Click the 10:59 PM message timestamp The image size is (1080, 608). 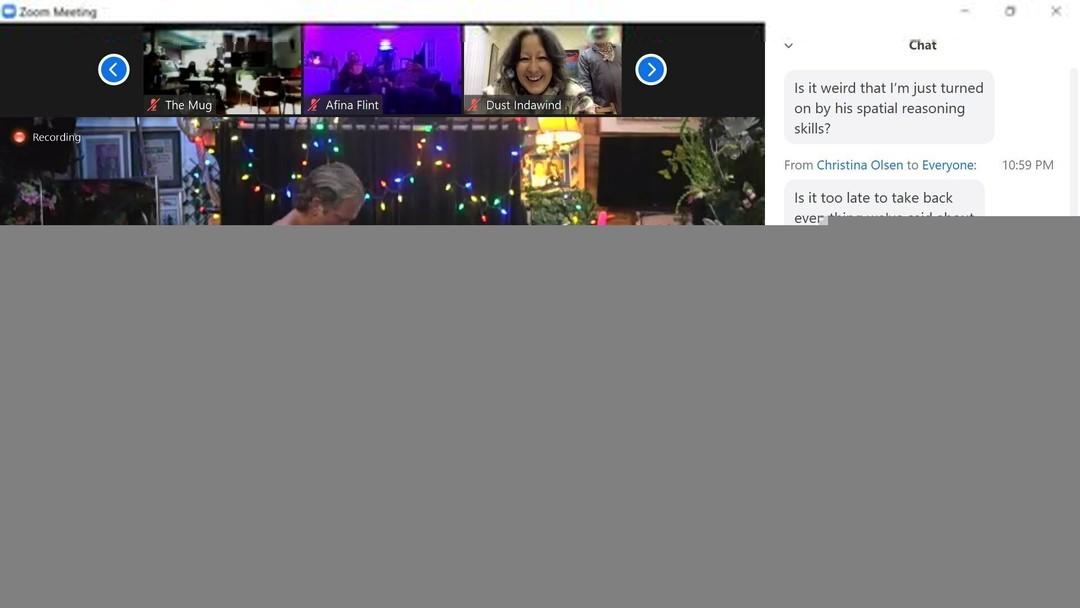pos(1027,165)
